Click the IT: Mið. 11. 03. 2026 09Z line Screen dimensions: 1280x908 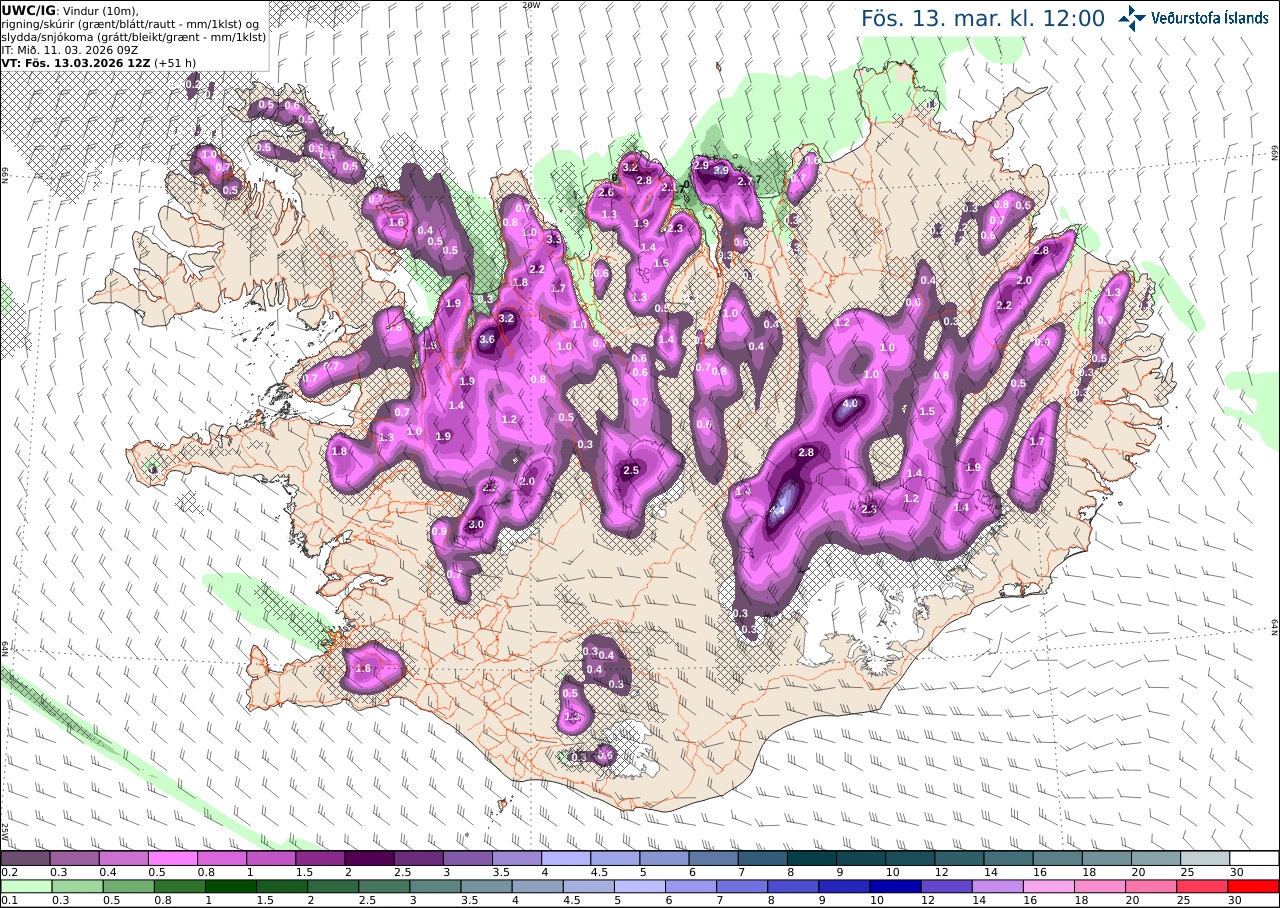pyautogui.click(x=70, y=49)
